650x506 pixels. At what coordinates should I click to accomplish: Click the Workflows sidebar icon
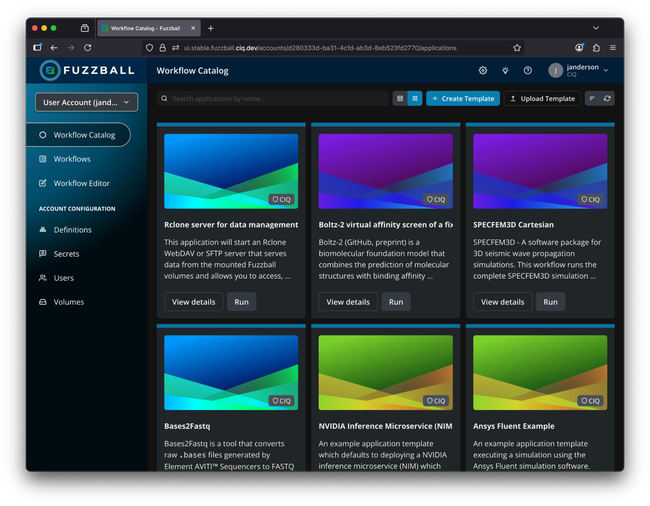[43, 159]
